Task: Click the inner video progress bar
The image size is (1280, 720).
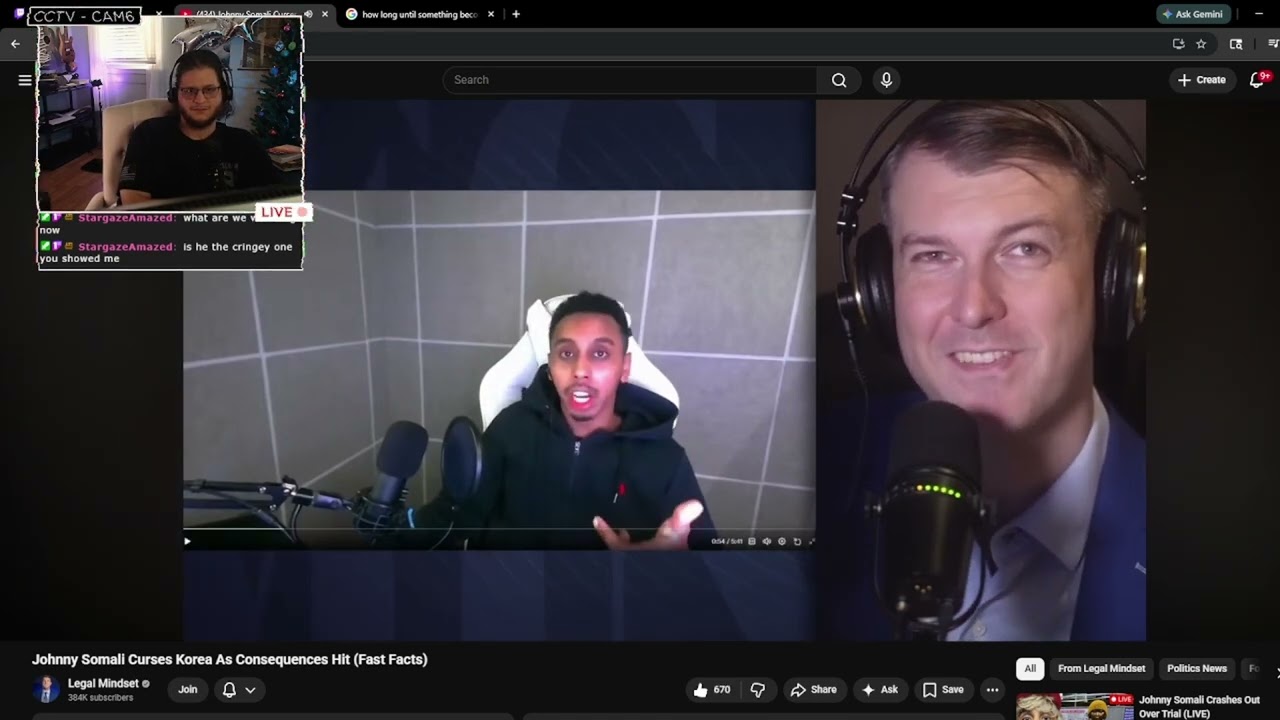Action: click(499, 529)
